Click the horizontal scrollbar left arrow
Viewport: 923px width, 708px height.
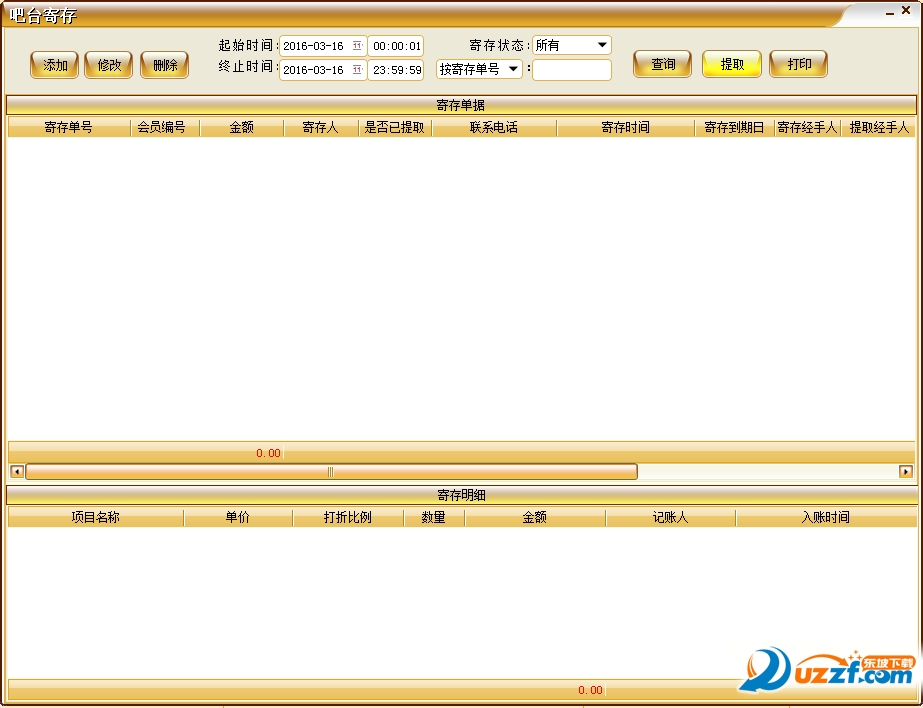point(17,471)
